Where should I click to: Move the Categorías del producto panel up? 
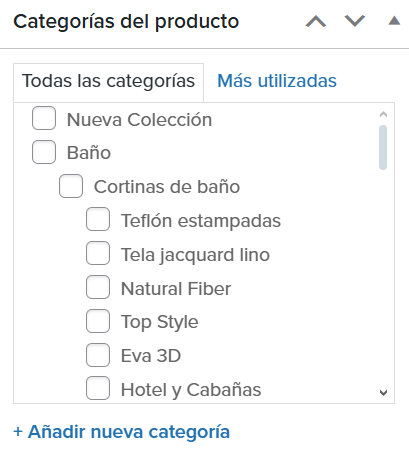pos(316,21)
